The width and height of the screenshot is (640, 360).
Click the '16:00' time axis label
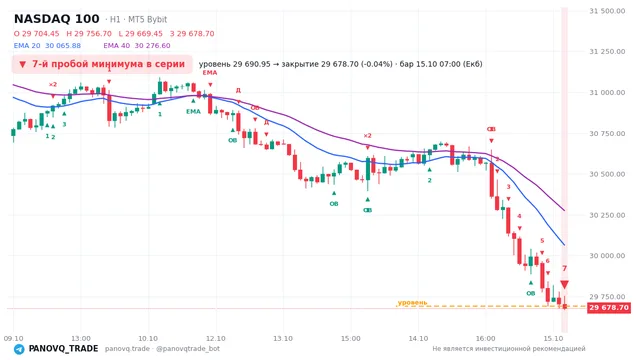click(485, 338)
